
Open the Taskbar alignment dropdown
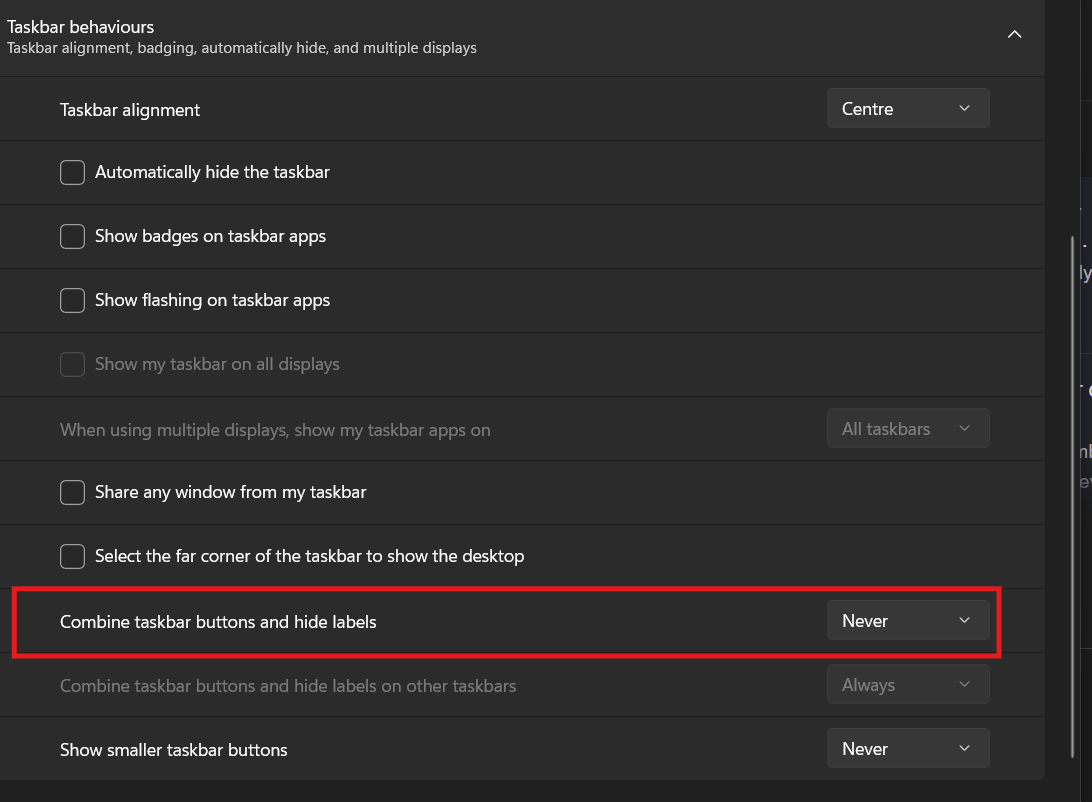click(x=907, y=109)
